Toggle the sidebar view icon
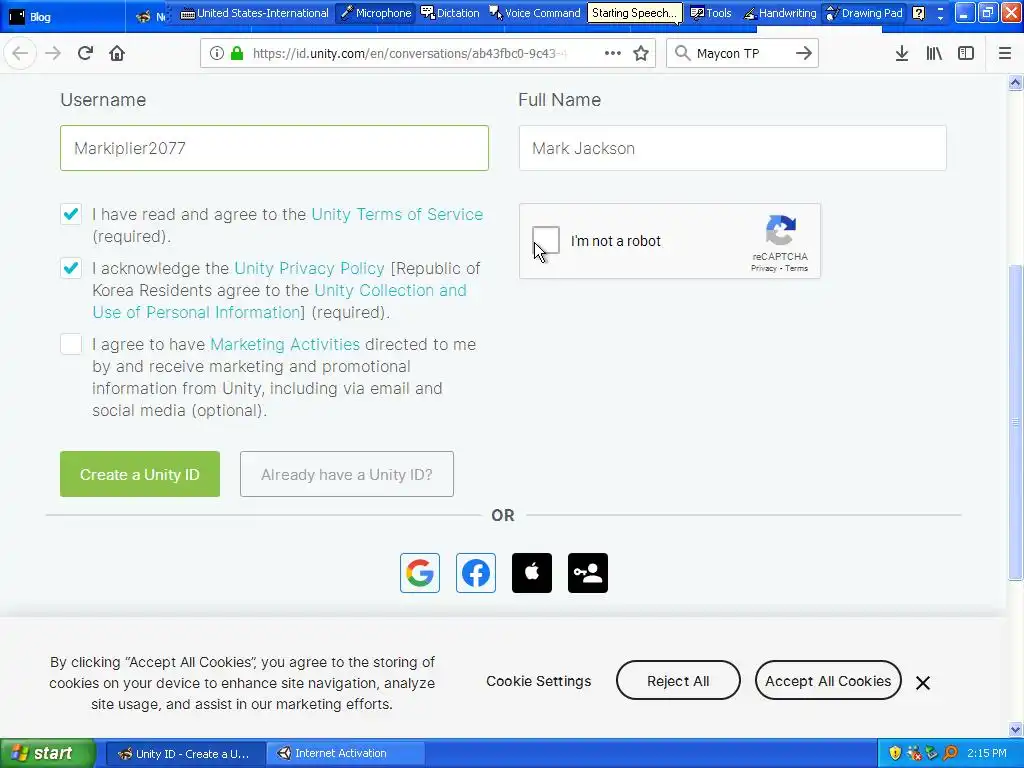 pos(966,53)
